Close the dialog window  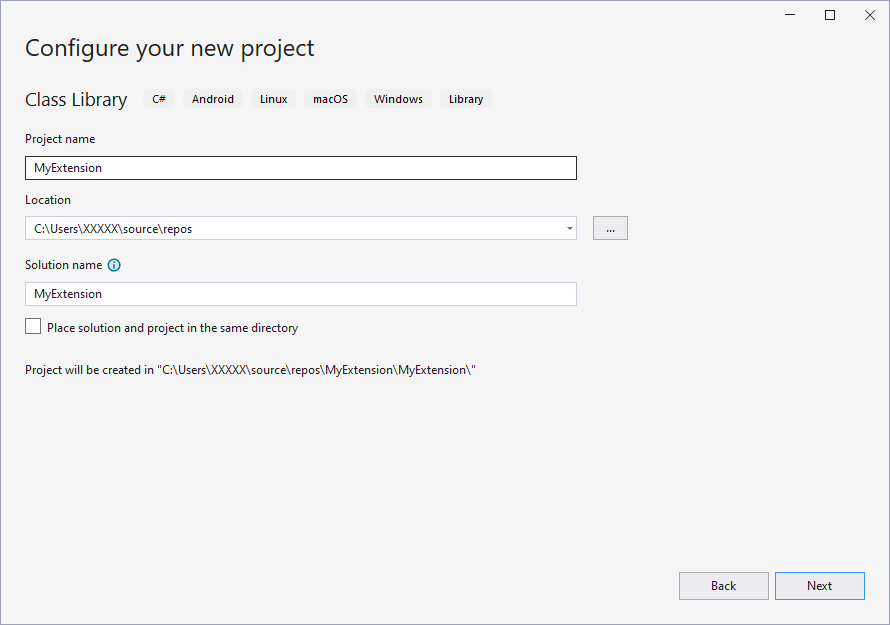[870, 15]
